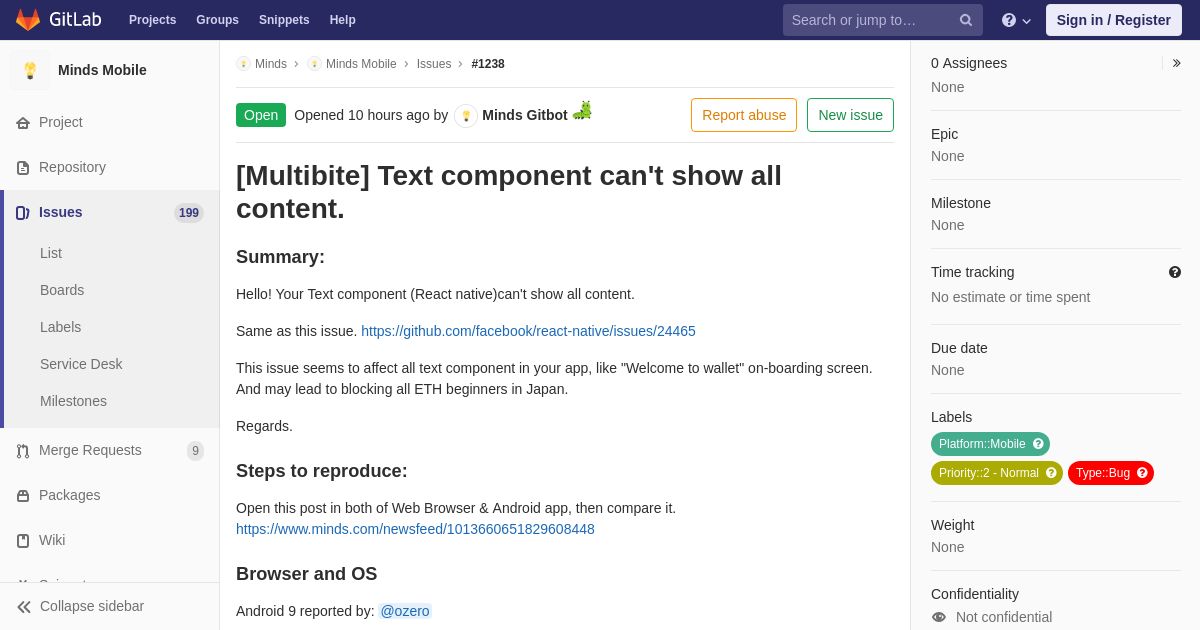Click the Priority::2 - Normal label
The height and width of the screenshot is (630, 1200).
[x=988, y=473]
